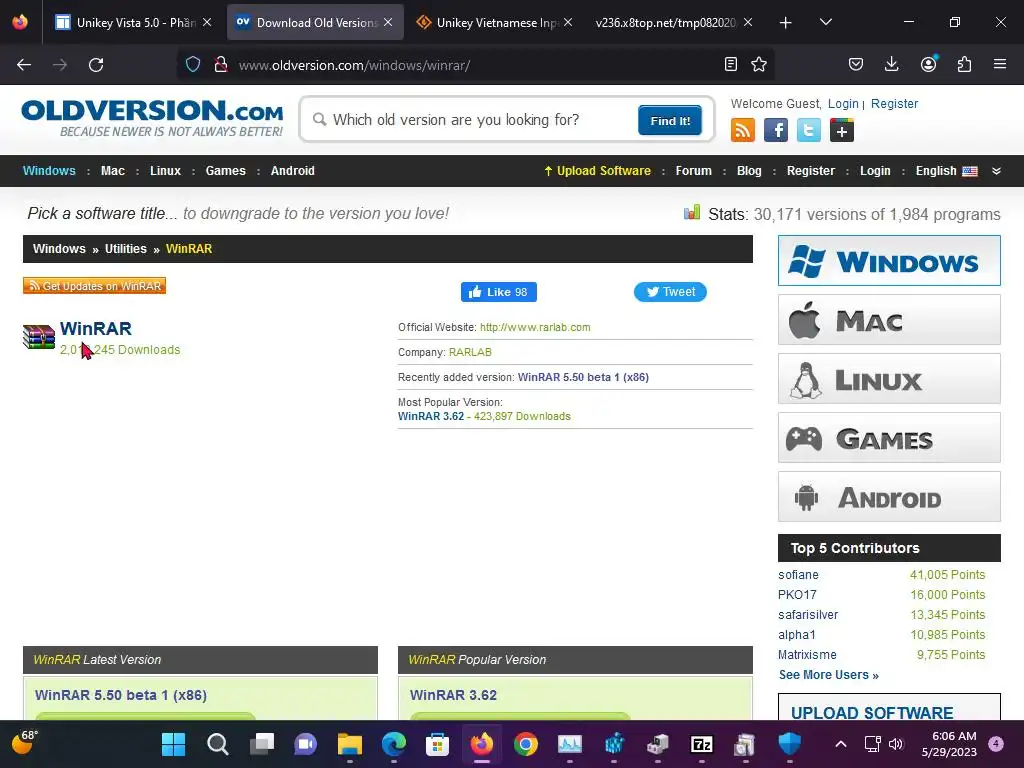Open the Pocket save icon
Screen dimensions: 1024x768
coord(856,64)
